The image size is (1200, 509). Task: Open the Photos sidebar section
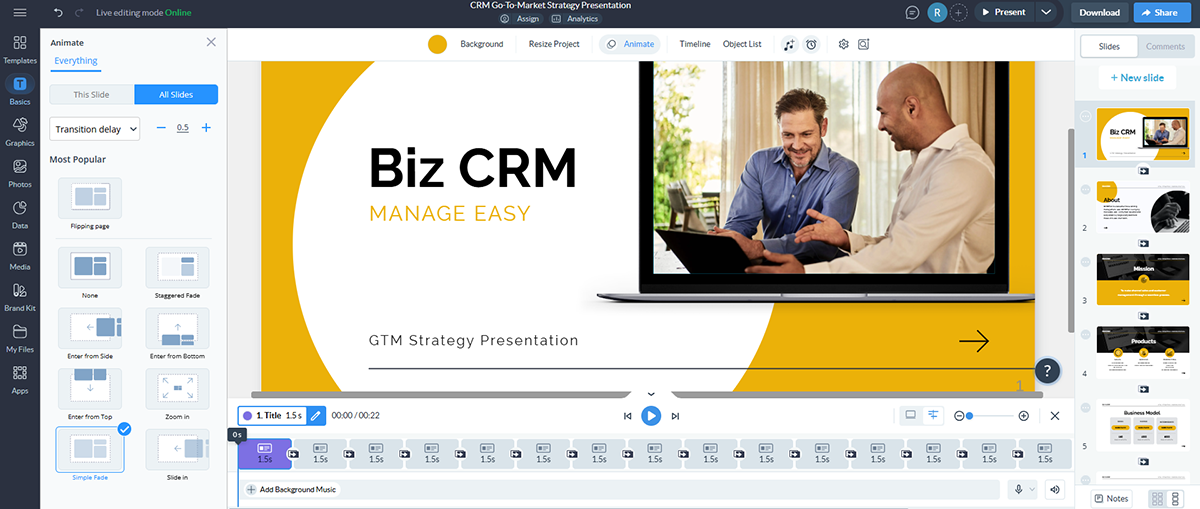click(20, 171)
